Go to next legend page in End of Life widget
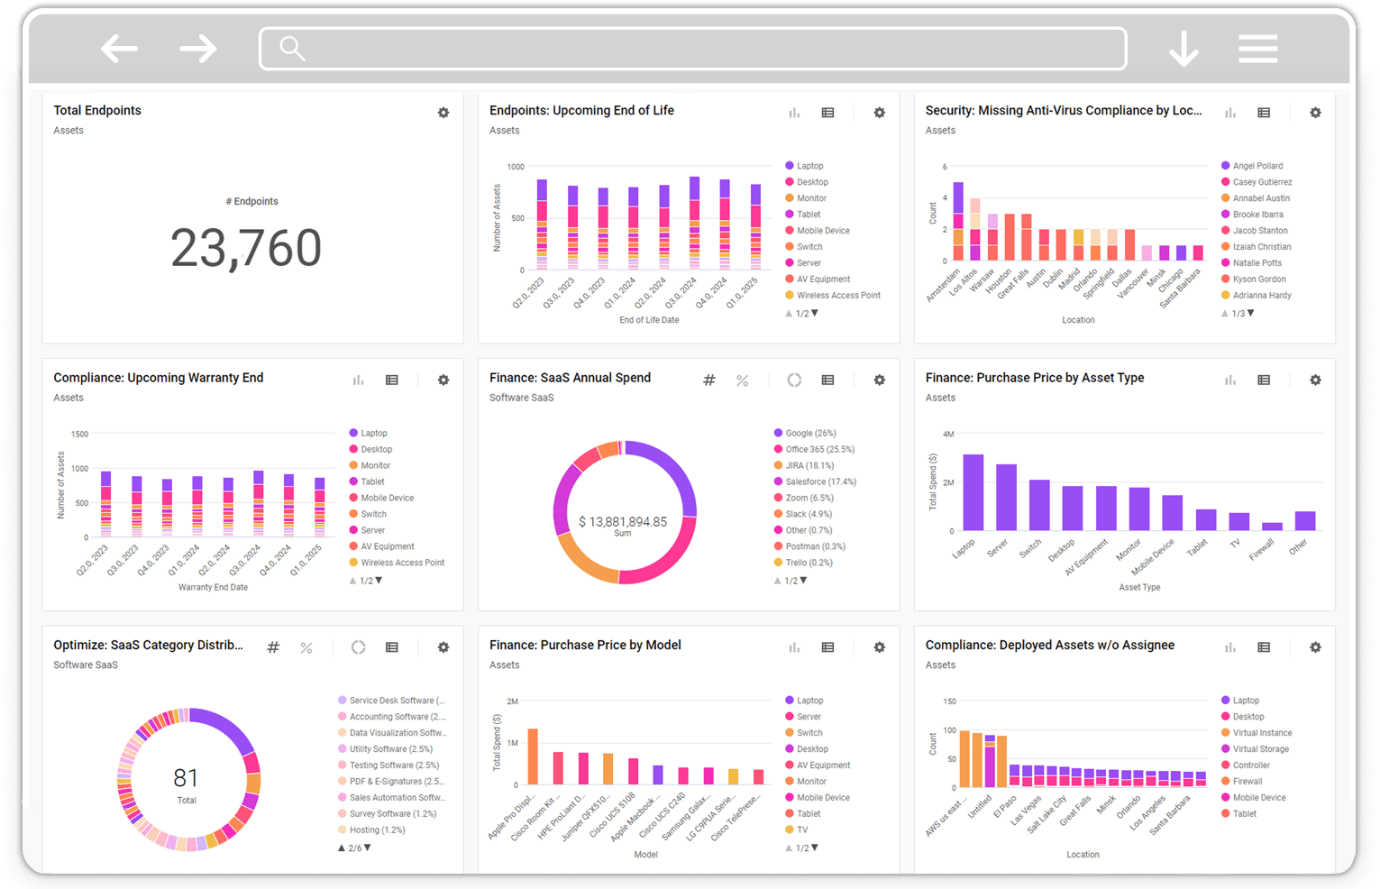The image size is (1380, 889). [815, 313]
